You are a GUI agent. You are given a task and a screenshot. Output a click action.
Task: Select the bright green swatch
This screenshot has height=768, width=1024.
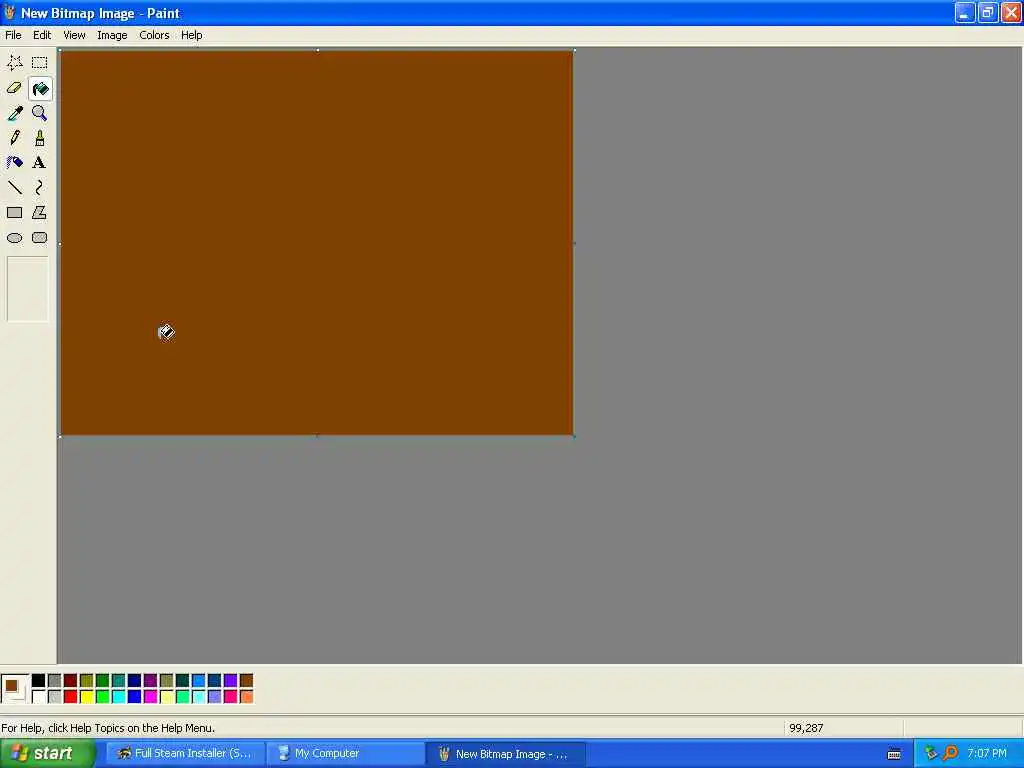[103, 697]
